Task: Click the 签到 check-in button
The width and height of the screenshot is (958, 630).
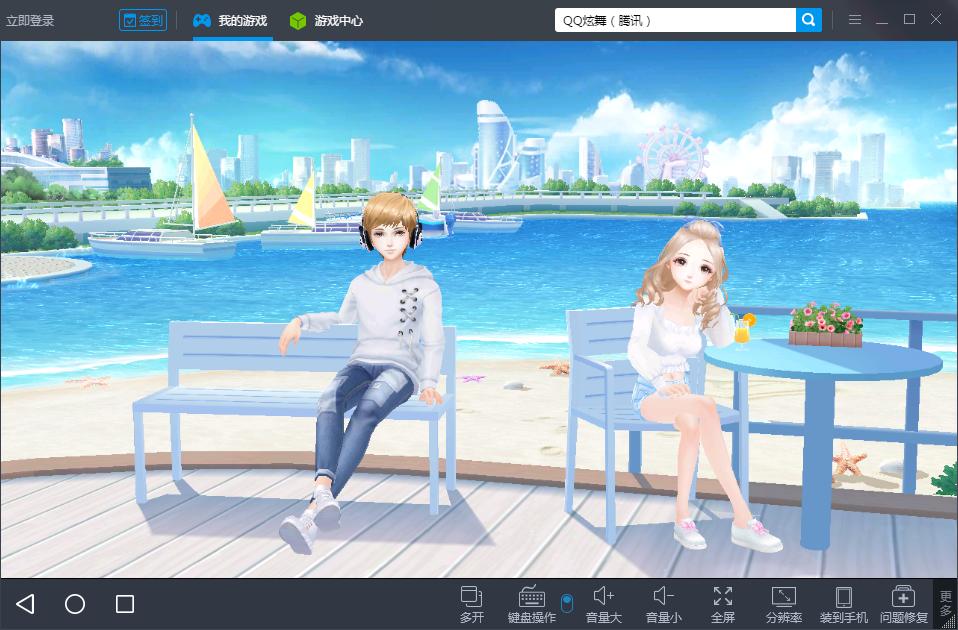Action: (142, 20)
